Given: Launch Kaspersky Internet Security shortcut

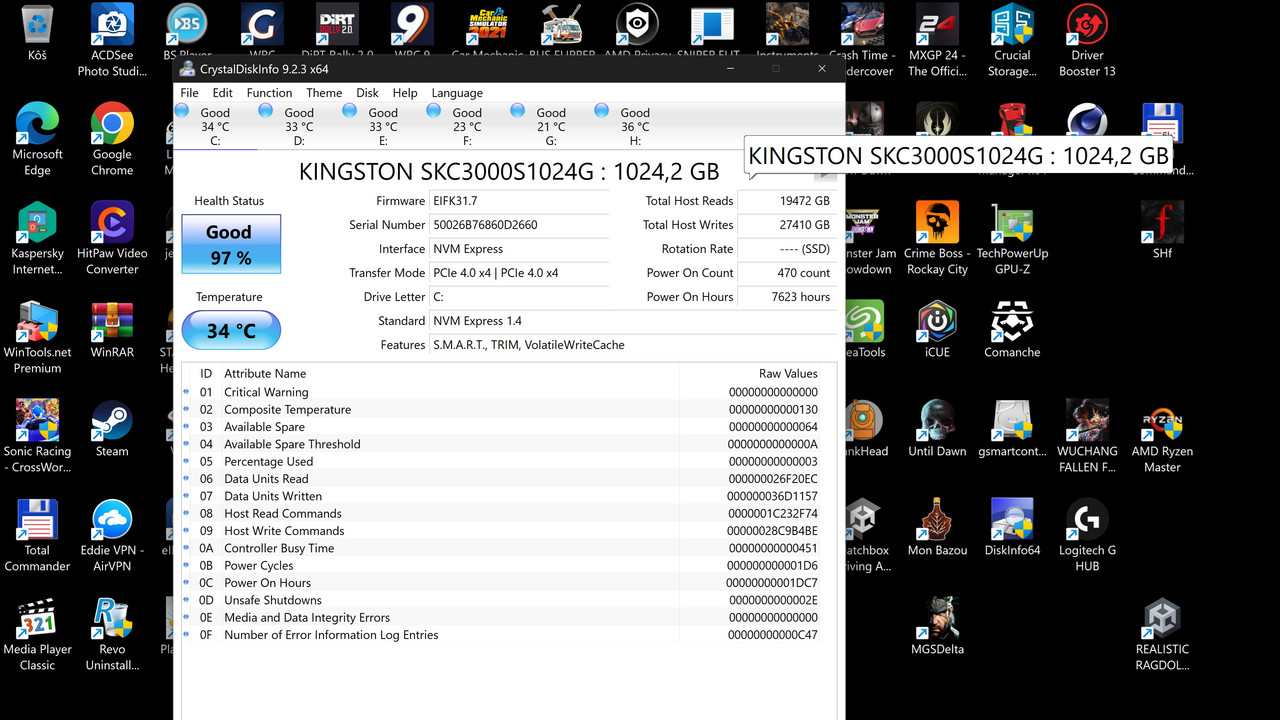Looking at the screenshot, I should tap(37, 238).
